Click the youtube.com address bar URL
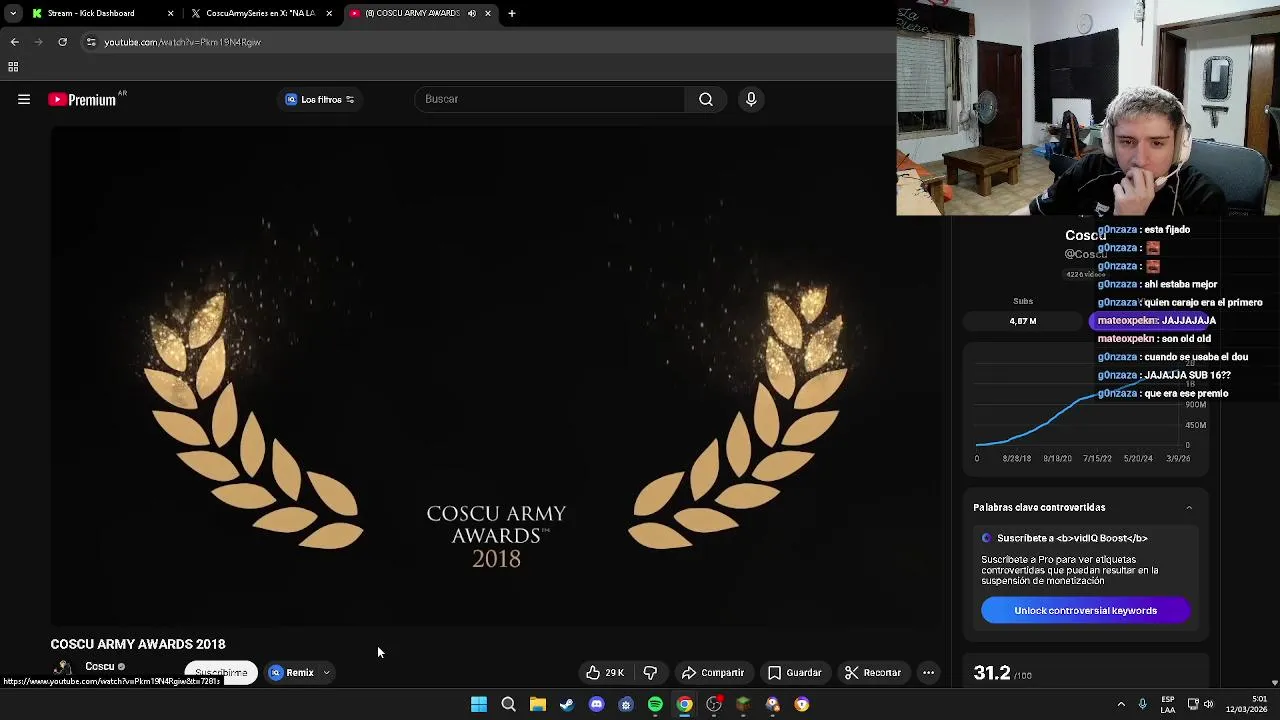Viewport: 1280px width, 720px height. coord(183,42)
